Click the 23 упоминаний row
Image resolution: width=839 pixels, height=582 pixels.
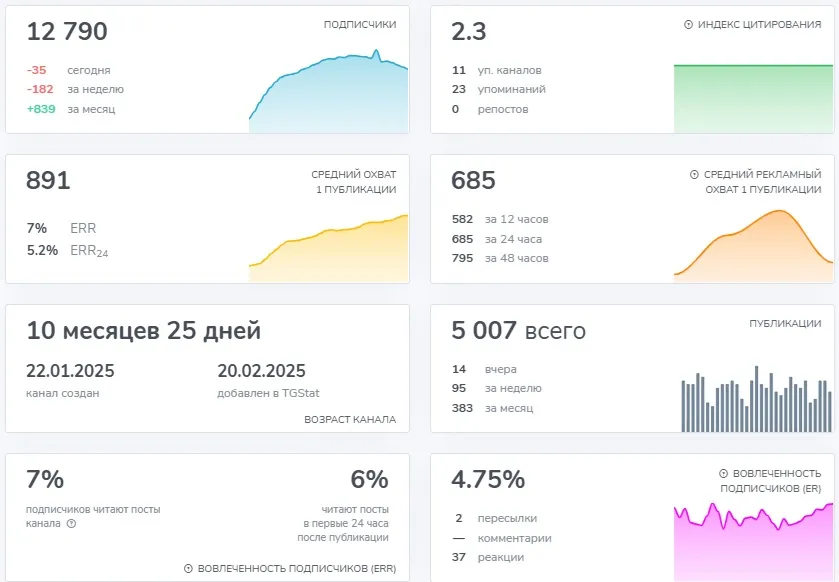tap(499, 89)
